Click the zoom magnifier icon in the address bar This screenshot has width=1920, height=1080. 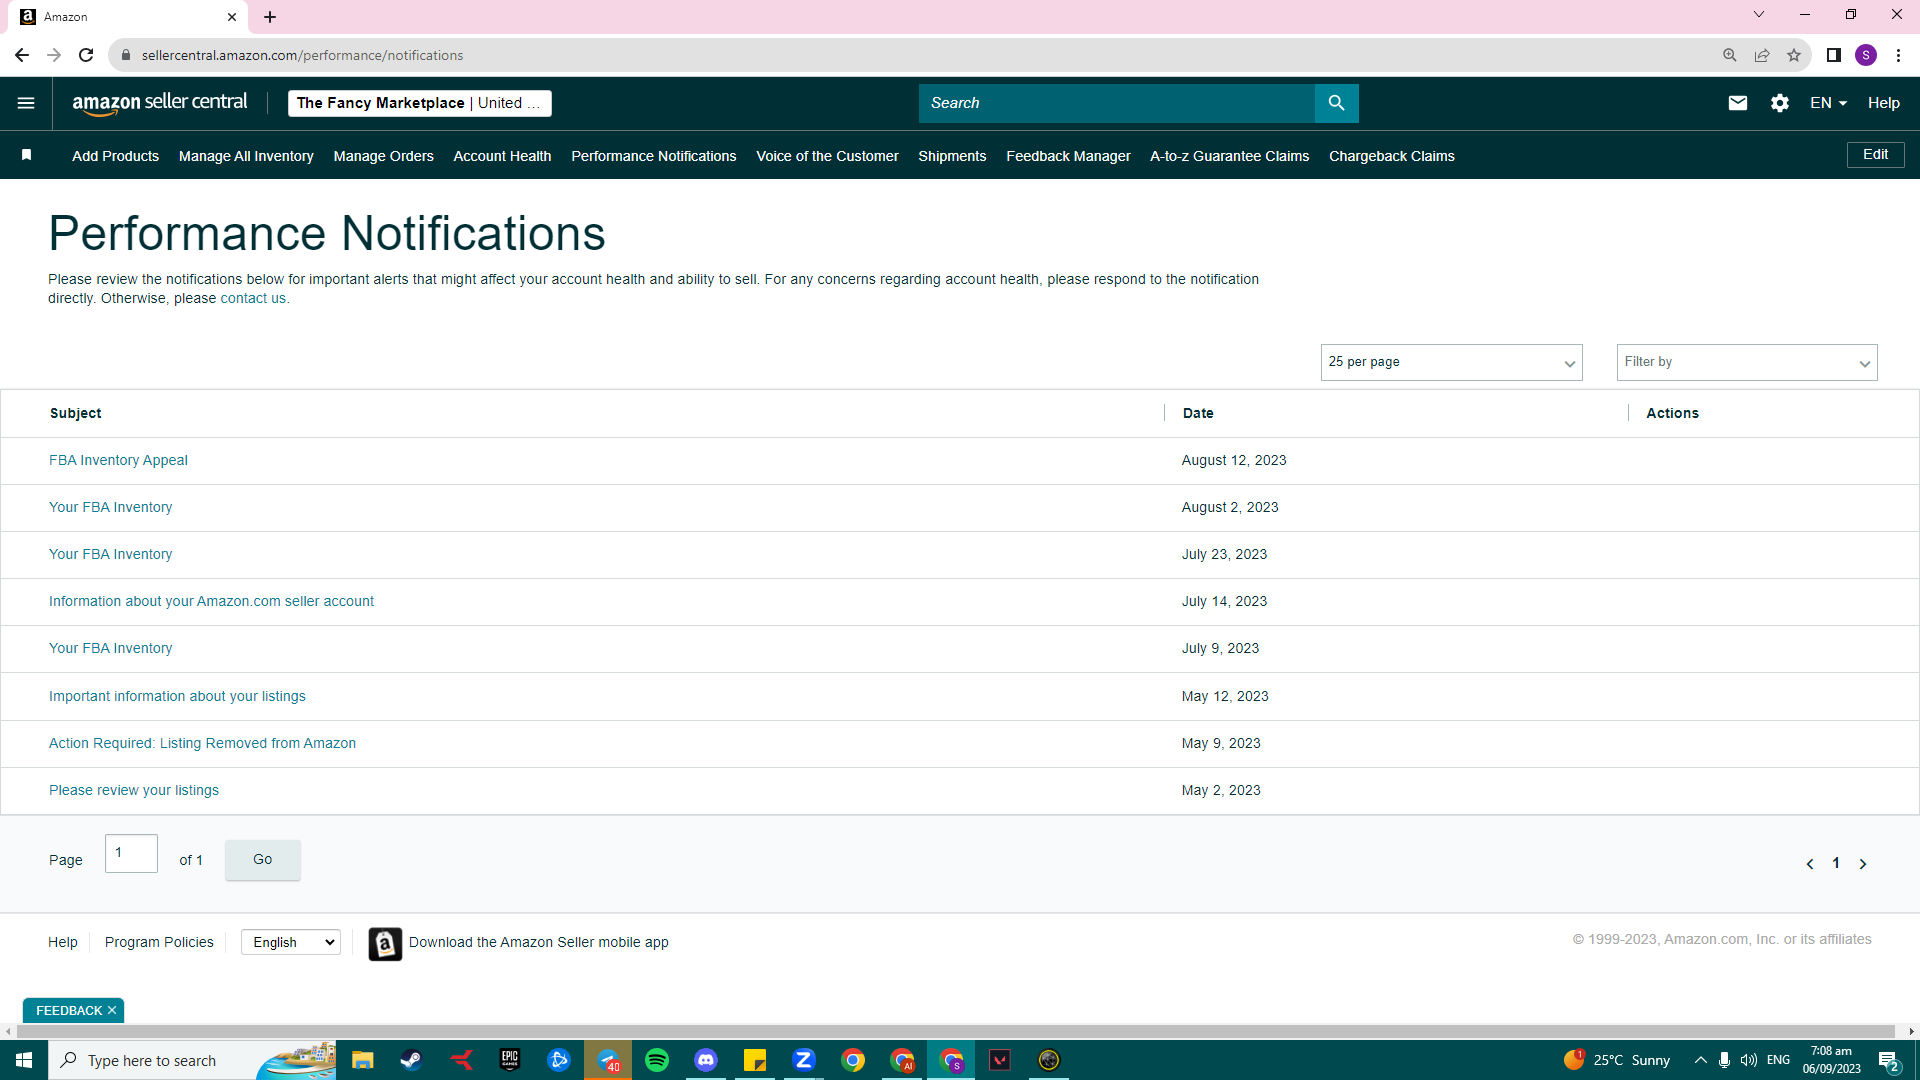[x=1730, y=55]
